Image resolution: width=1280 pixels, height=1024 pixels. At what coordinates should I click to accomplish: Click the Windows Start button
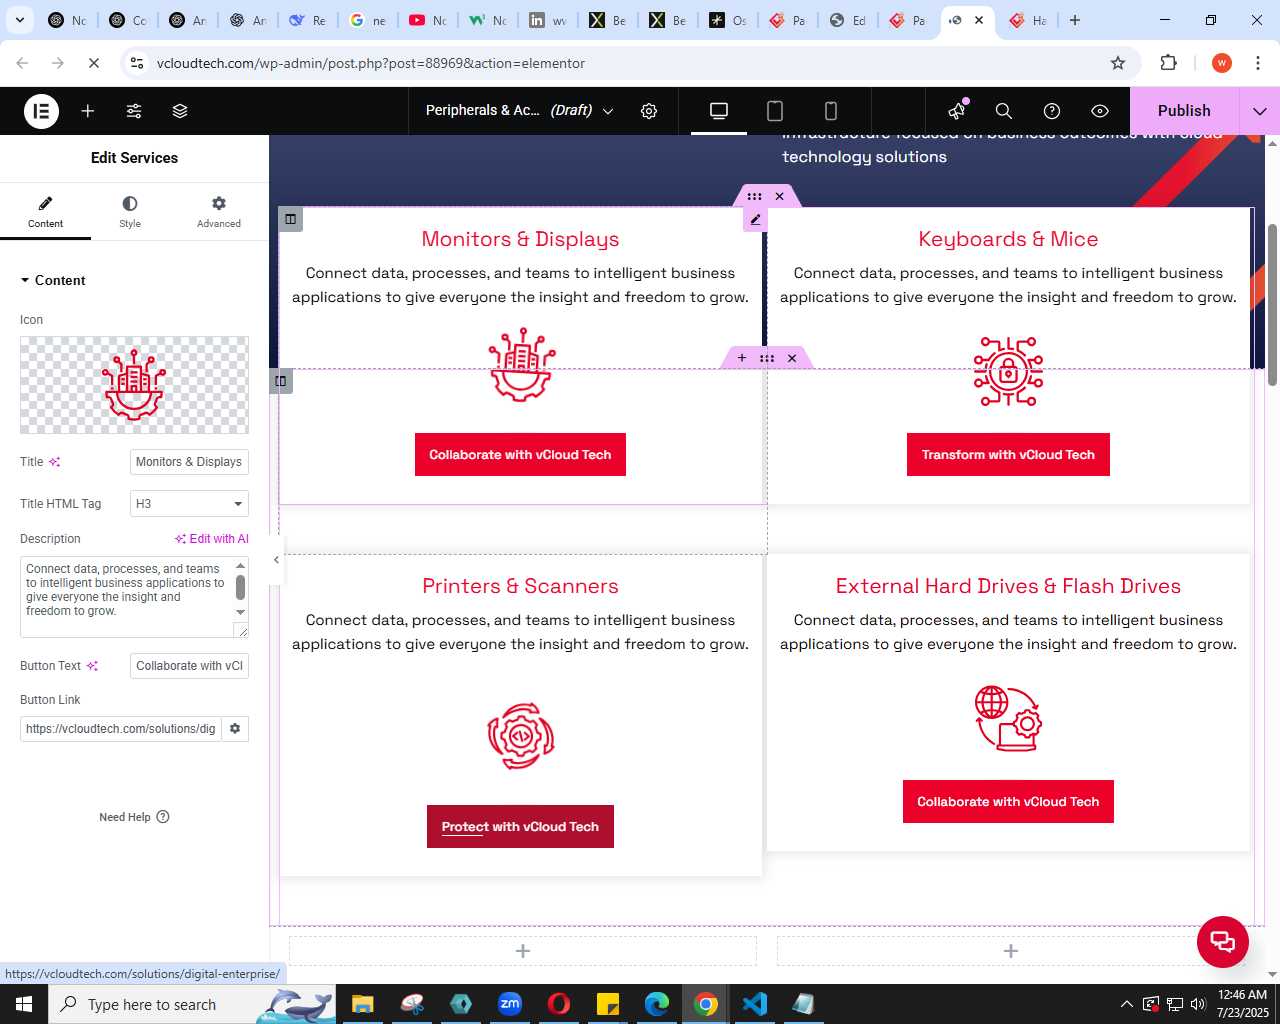24,1004
